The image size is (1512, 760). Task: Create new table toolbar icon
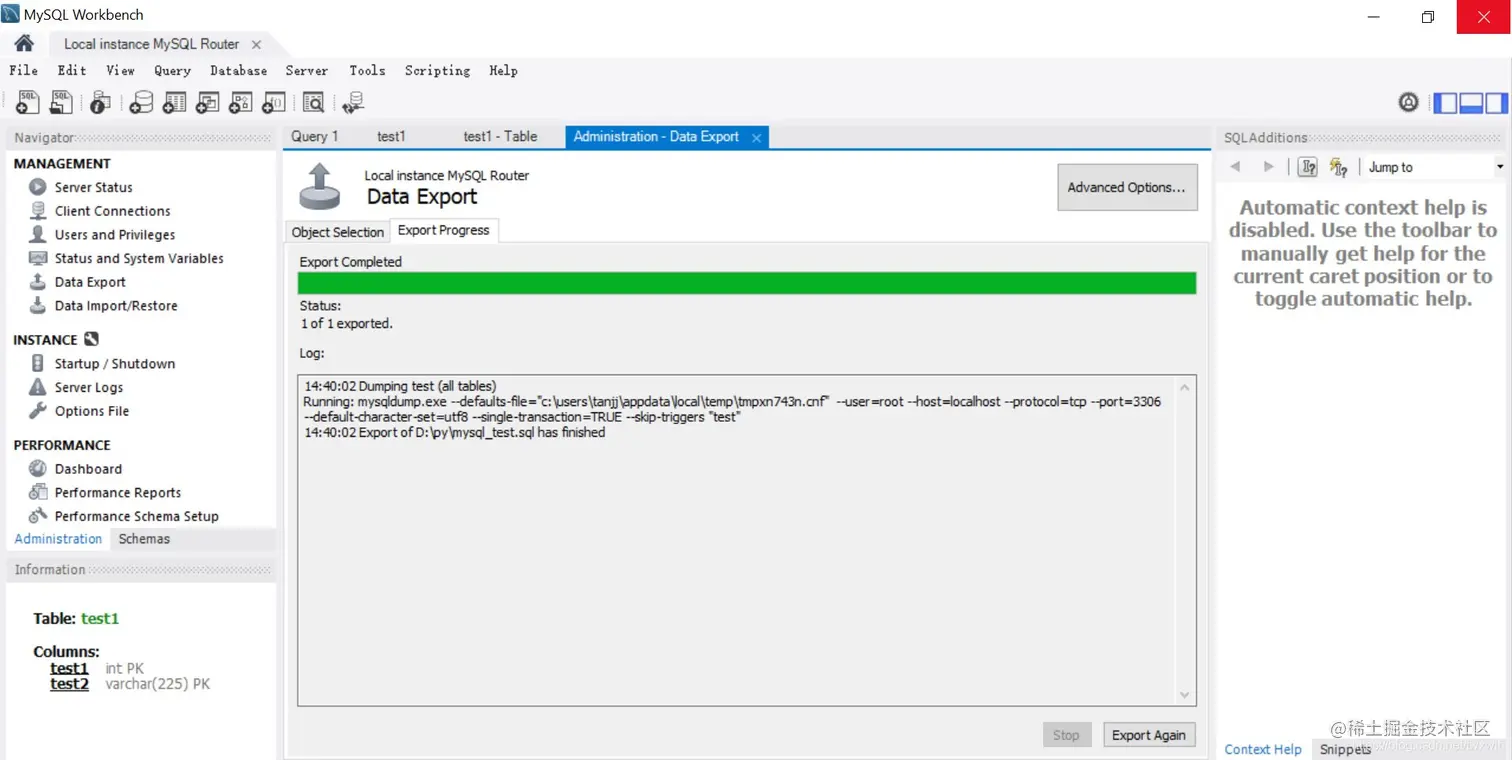[174, 102]
